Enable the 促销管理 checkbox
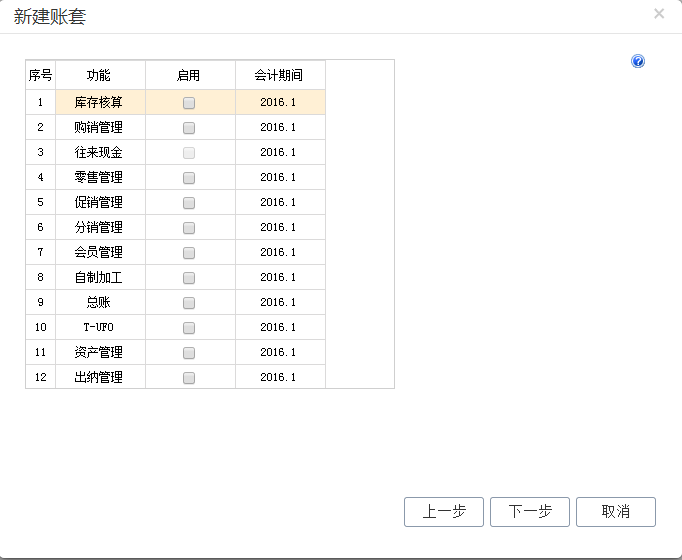 189,203
